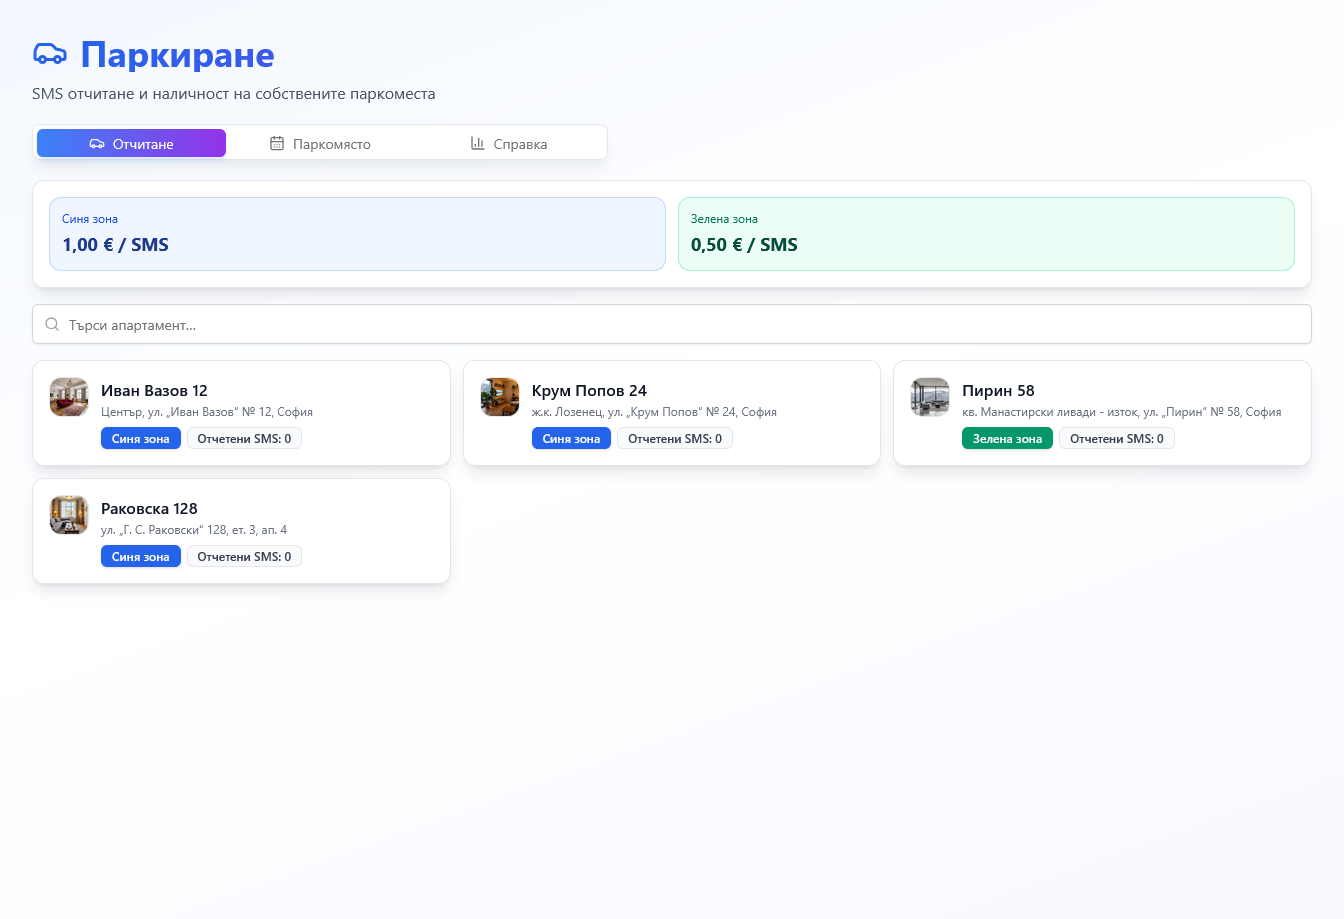This screenshot has height=919, width=1344.
Task: Select the Раковска 128 apartment title
Action: coord(149,509)
